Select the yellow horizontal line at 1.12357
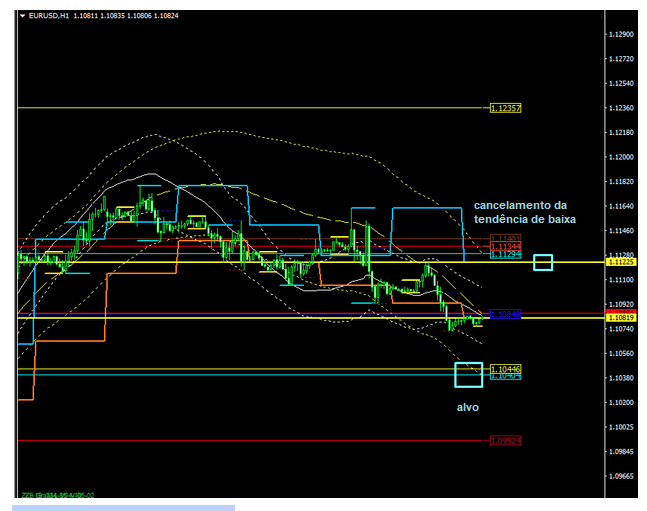This screenshot has height=511, width=647. click(x=250, y=108)
